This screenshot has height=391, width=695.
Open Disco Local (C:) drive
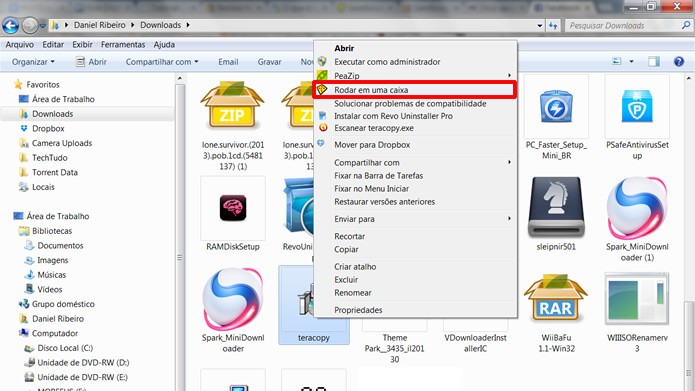65,348
